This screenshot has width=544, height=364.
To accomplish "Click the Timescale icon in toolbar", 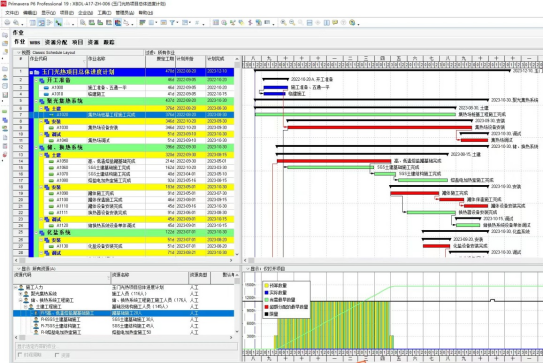I will pos(163,23).
